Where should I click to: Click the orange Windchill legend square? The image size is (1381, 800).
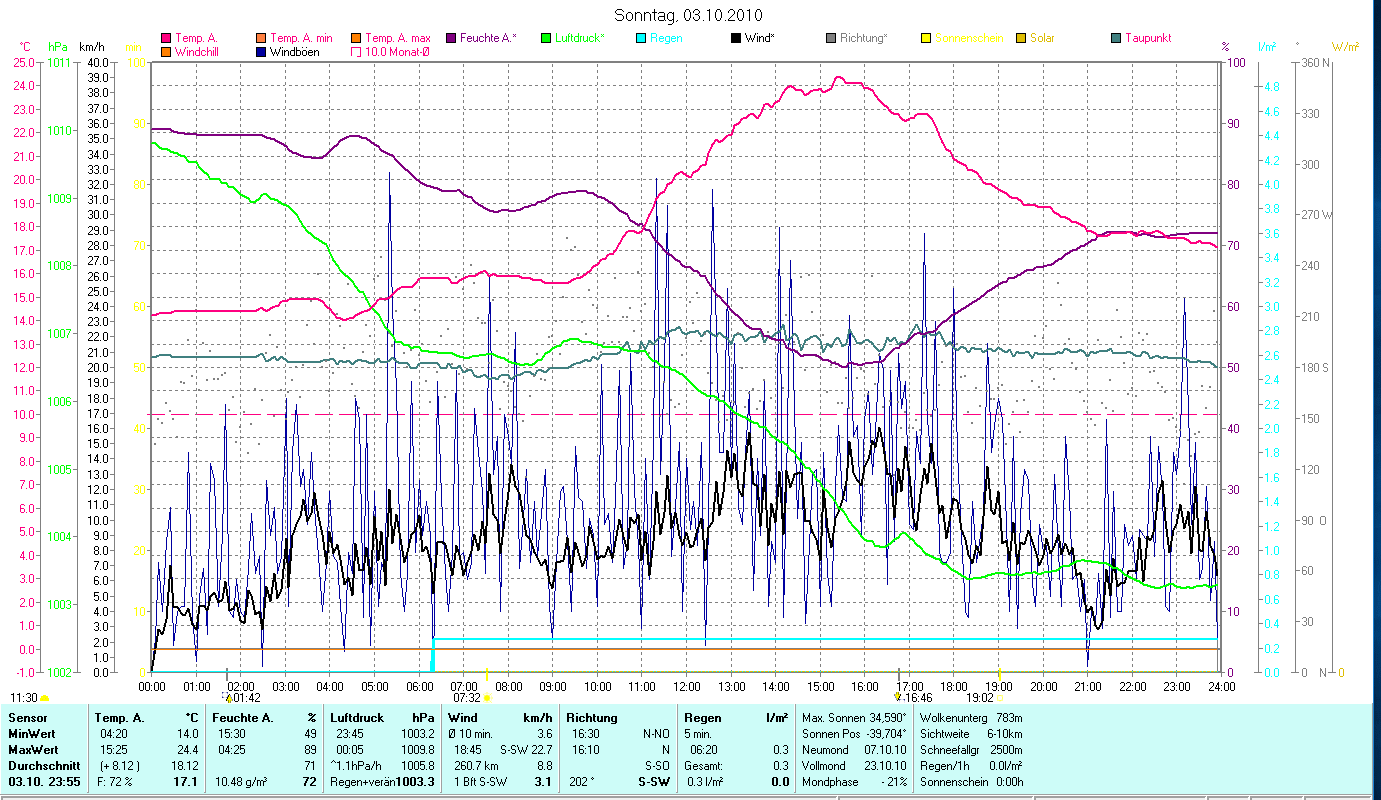[166, 52]
